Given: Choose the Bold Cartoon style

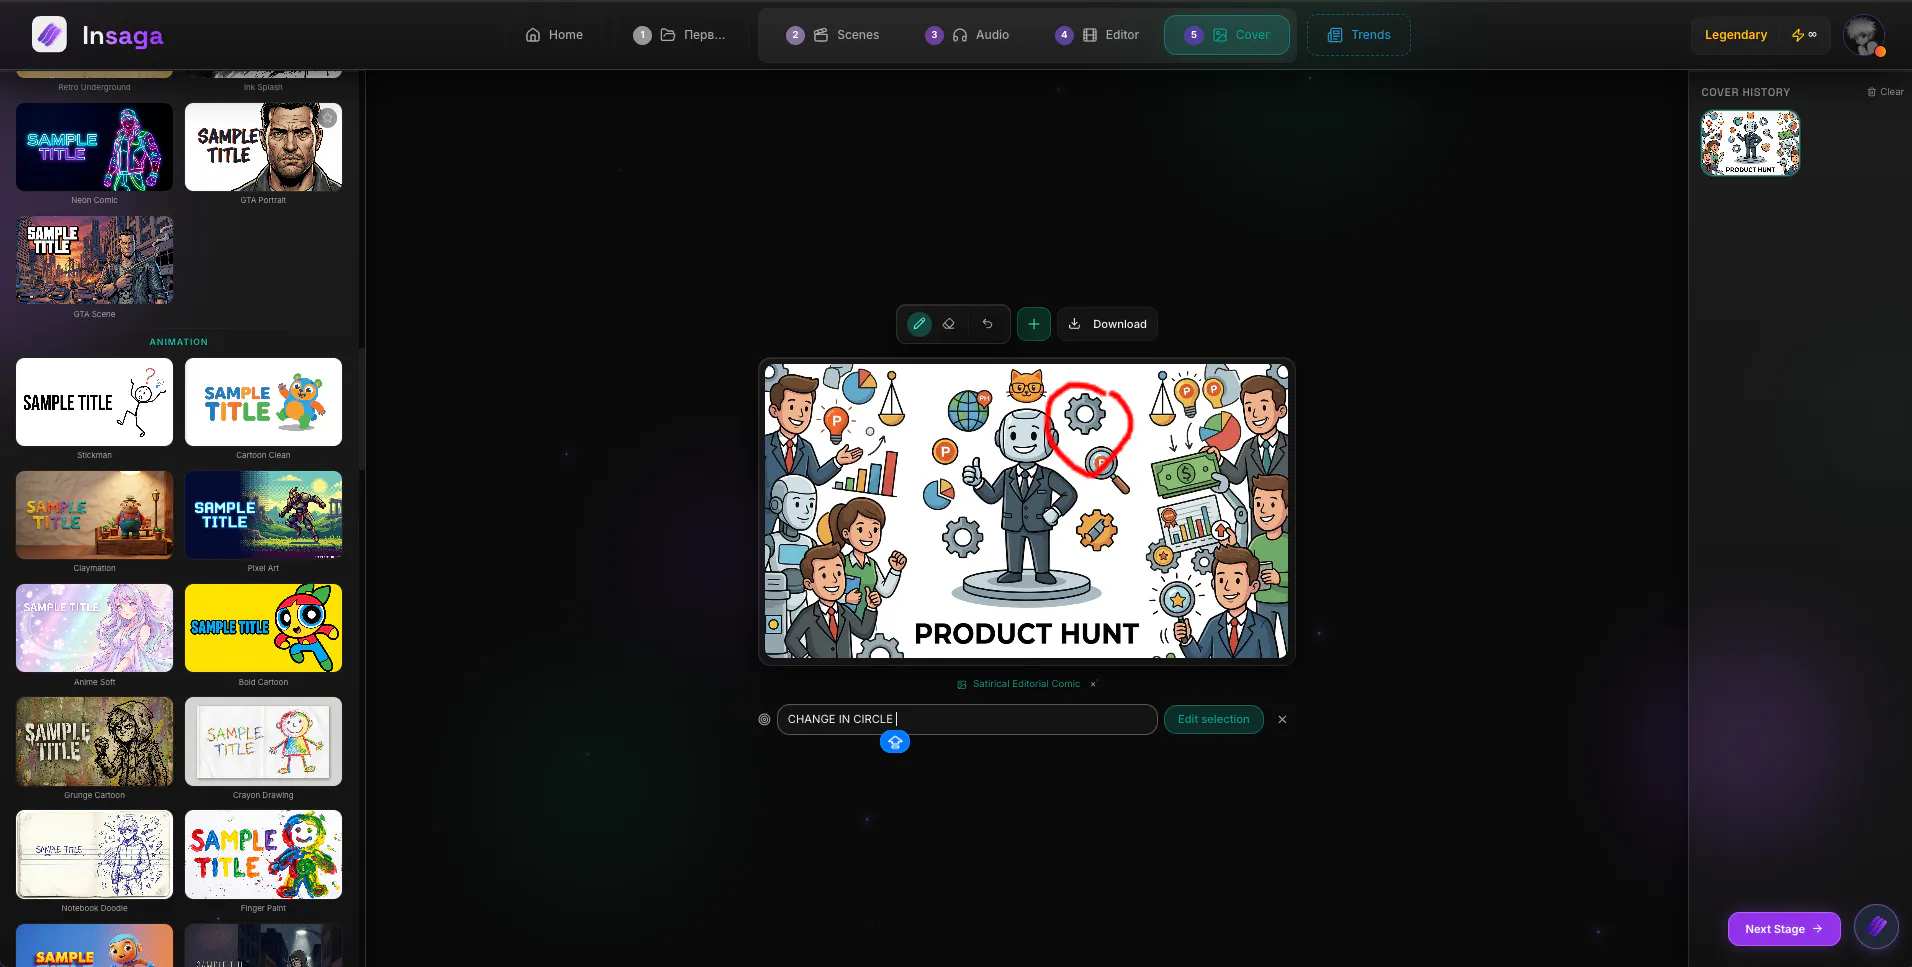Looking at the screenshot, I should pyautogui.click(x=264, y=628).
